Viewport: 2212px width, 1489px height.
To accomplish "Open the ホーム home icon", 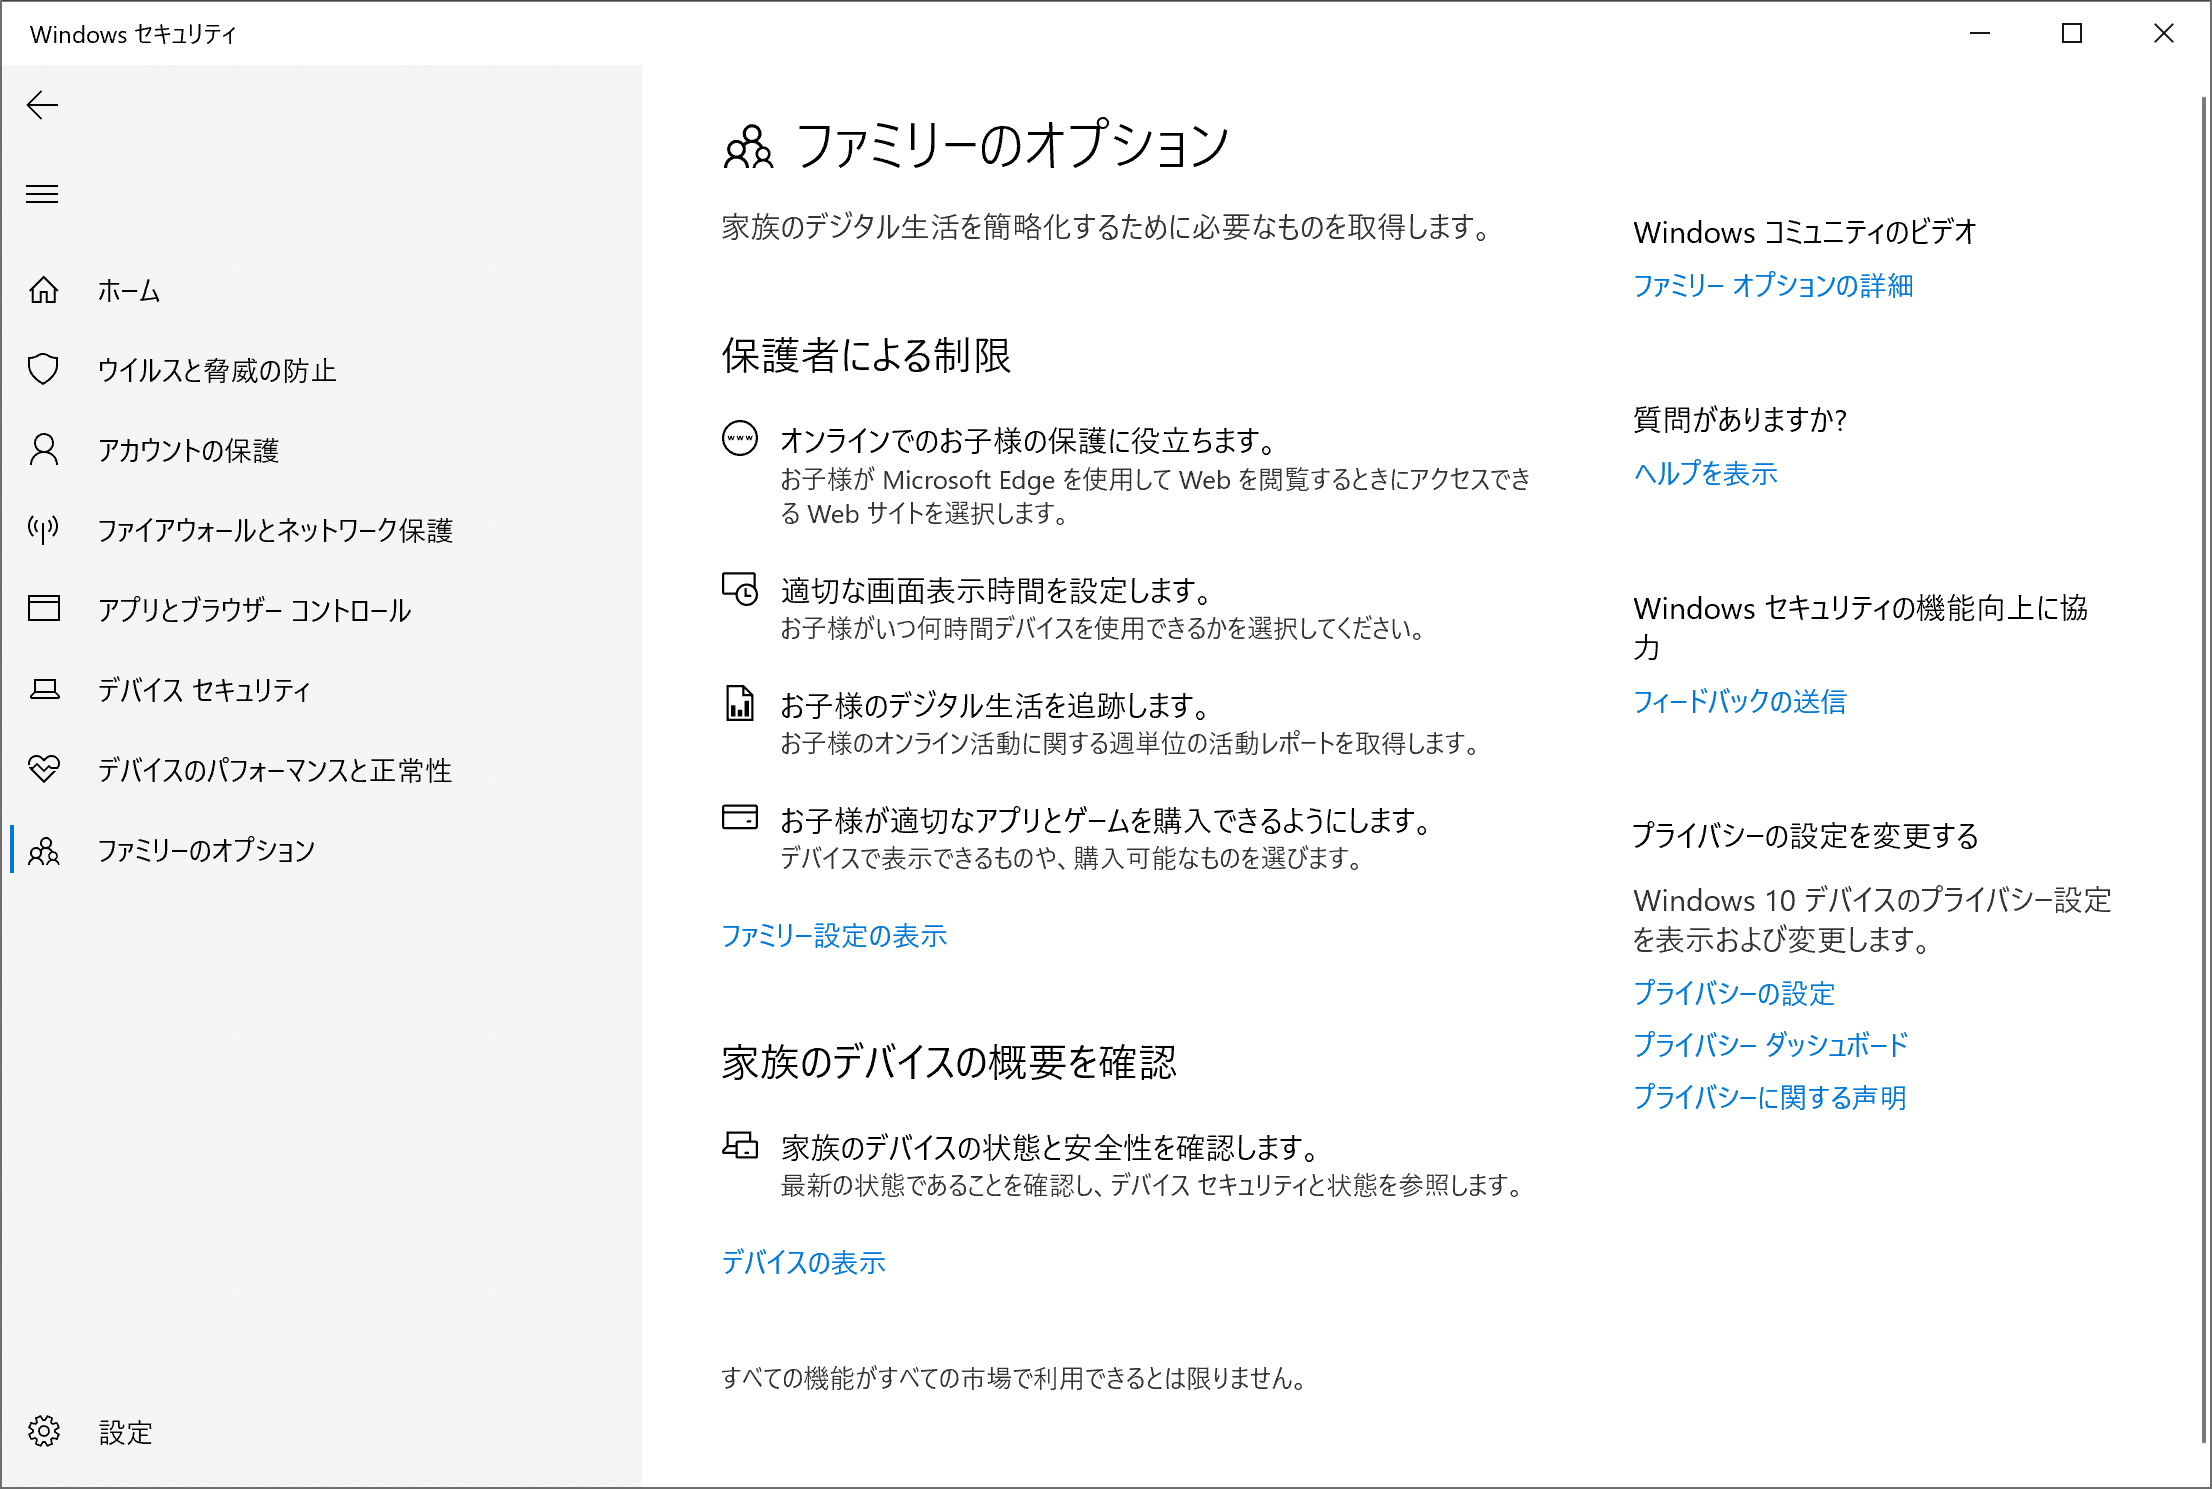I will (x=43, y=290).
